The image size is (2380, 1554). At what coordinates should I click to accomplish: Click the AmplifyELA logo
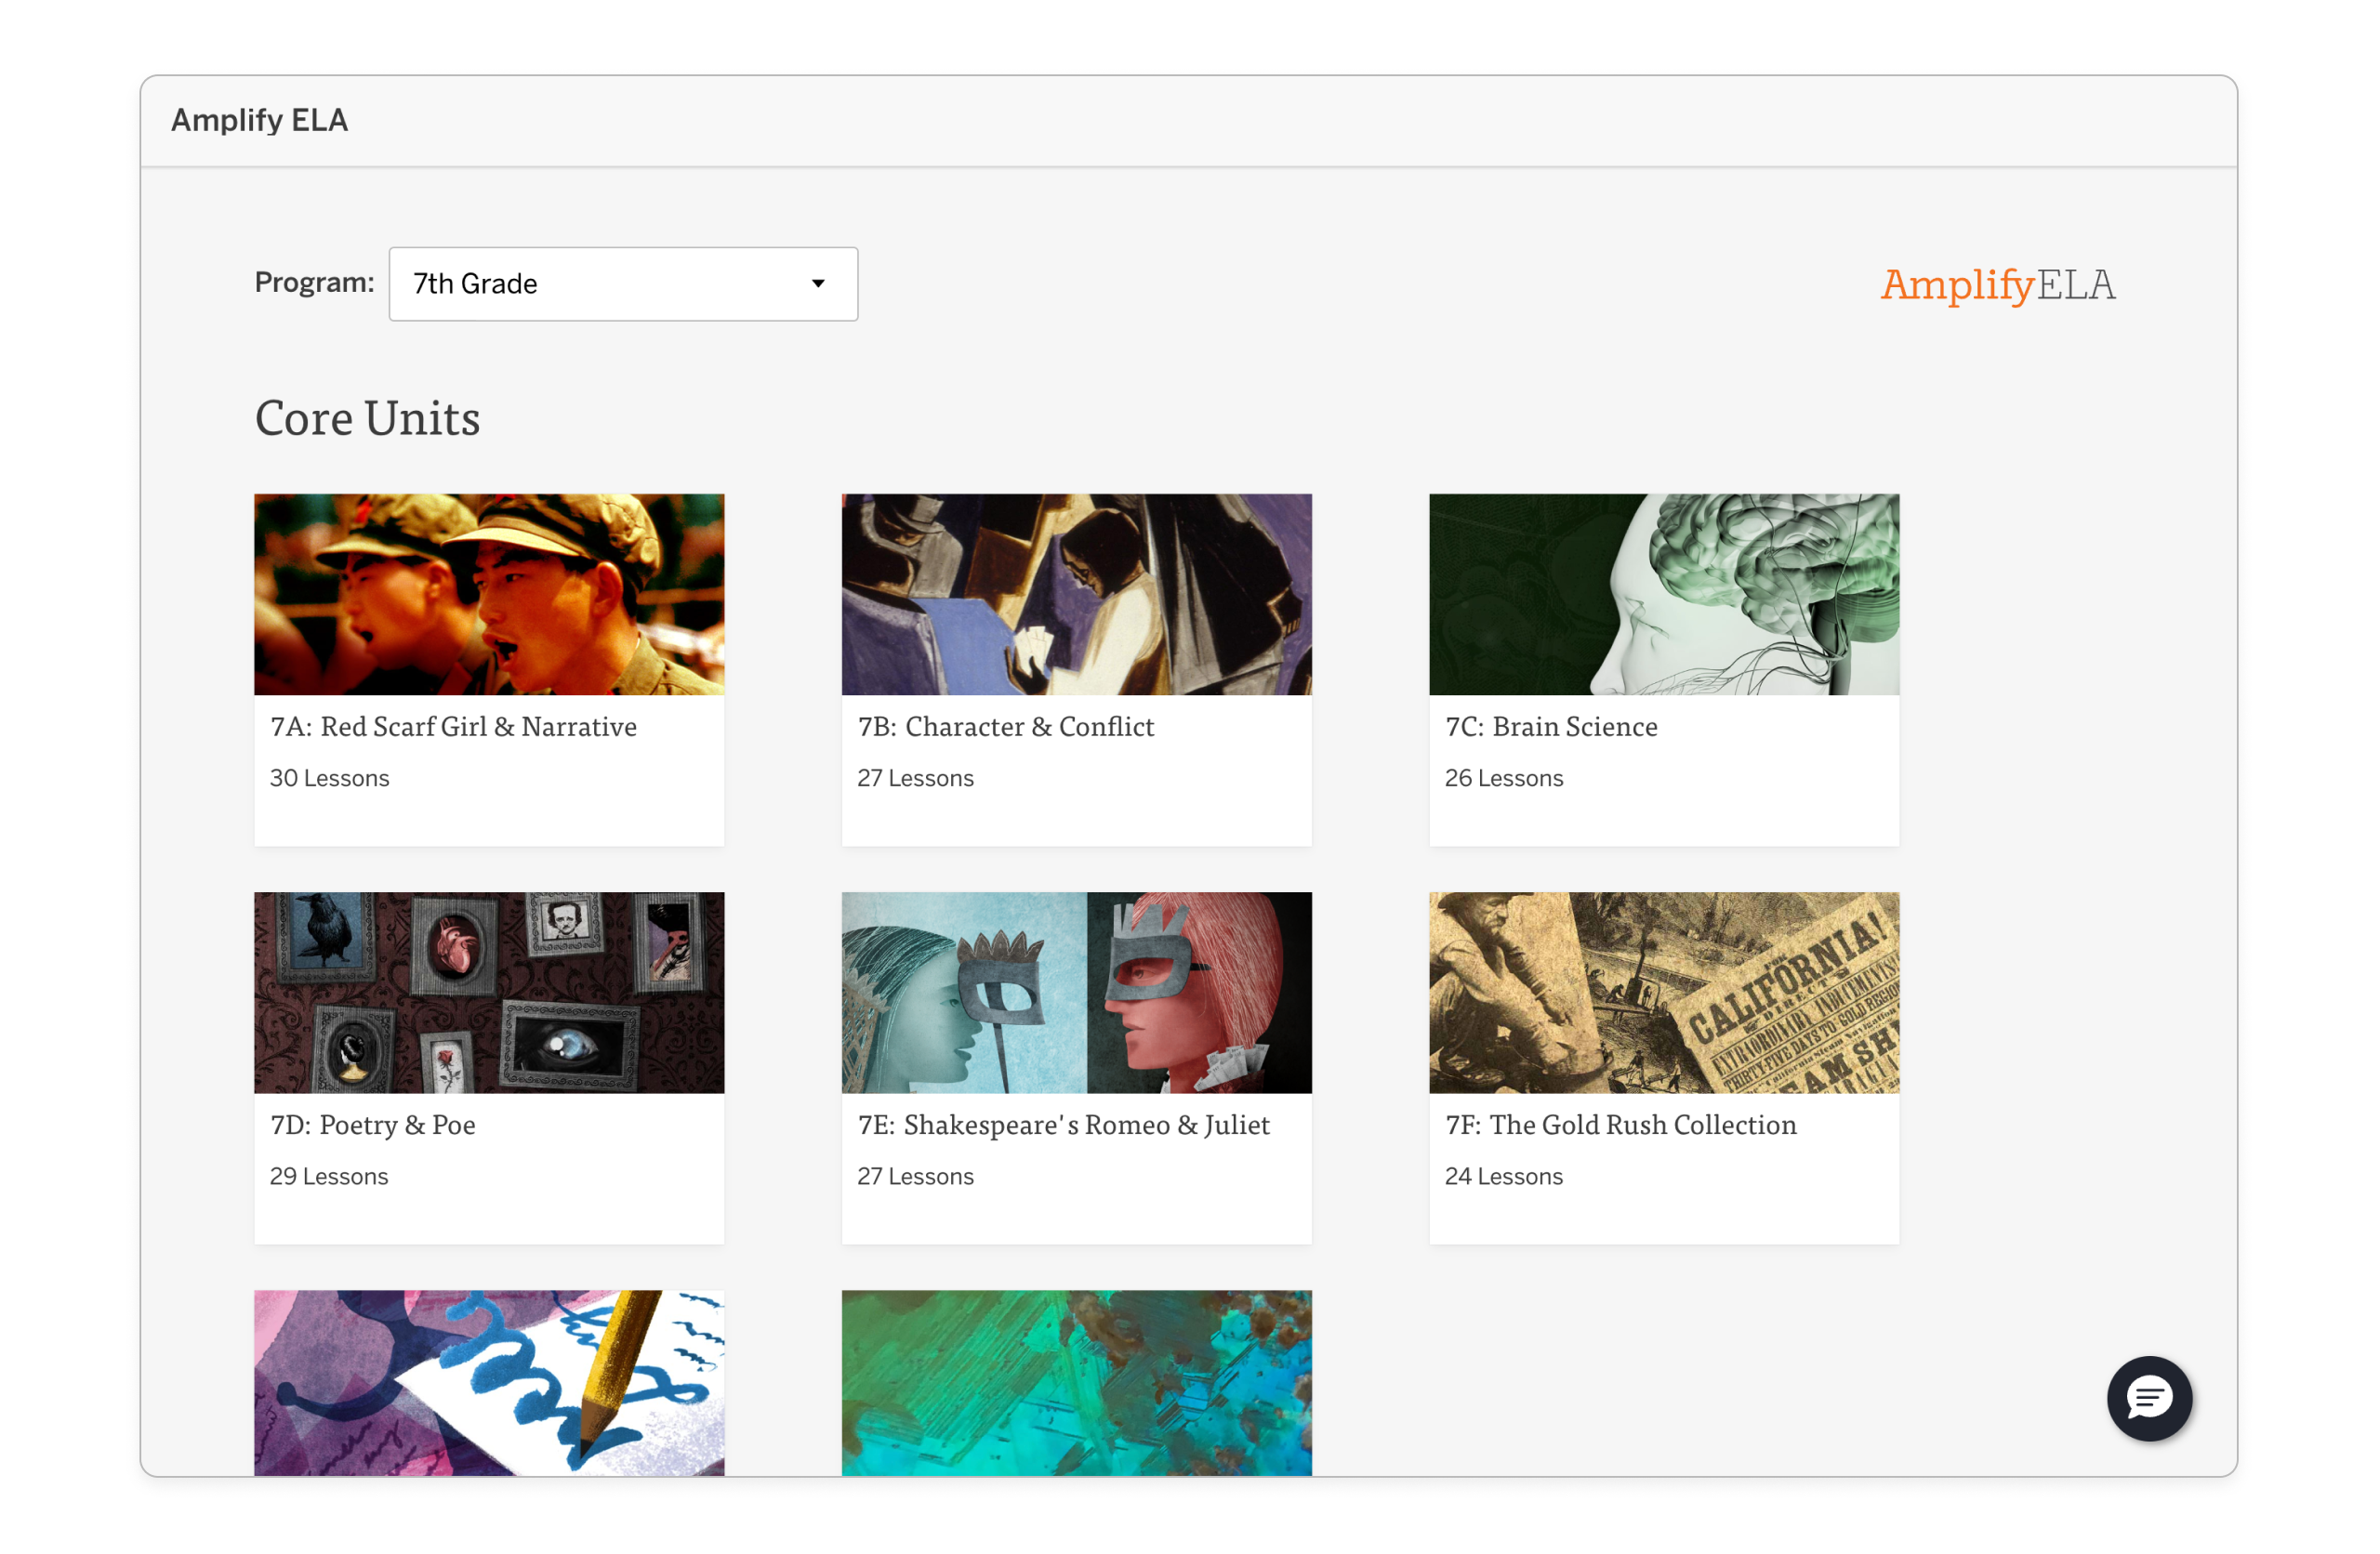click(x=1997, y=286)
